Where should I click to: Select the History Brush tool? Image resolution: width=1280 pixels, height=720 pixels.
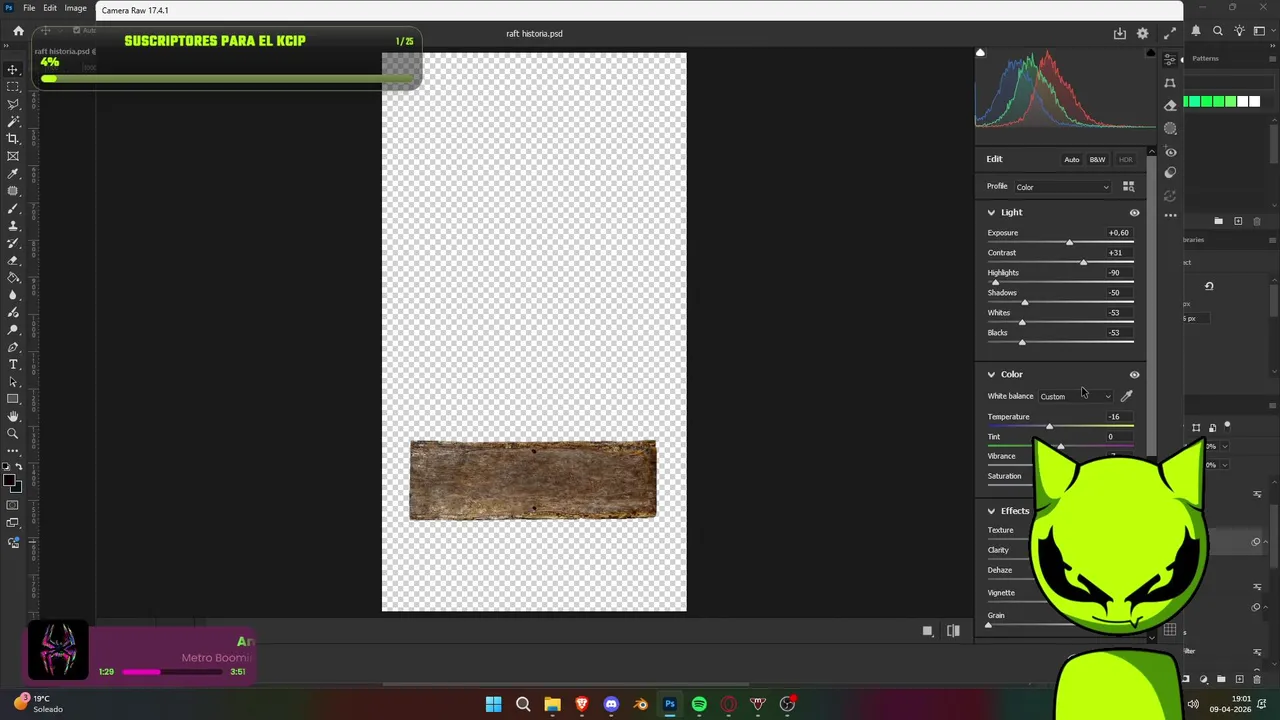tap(13, 243)
